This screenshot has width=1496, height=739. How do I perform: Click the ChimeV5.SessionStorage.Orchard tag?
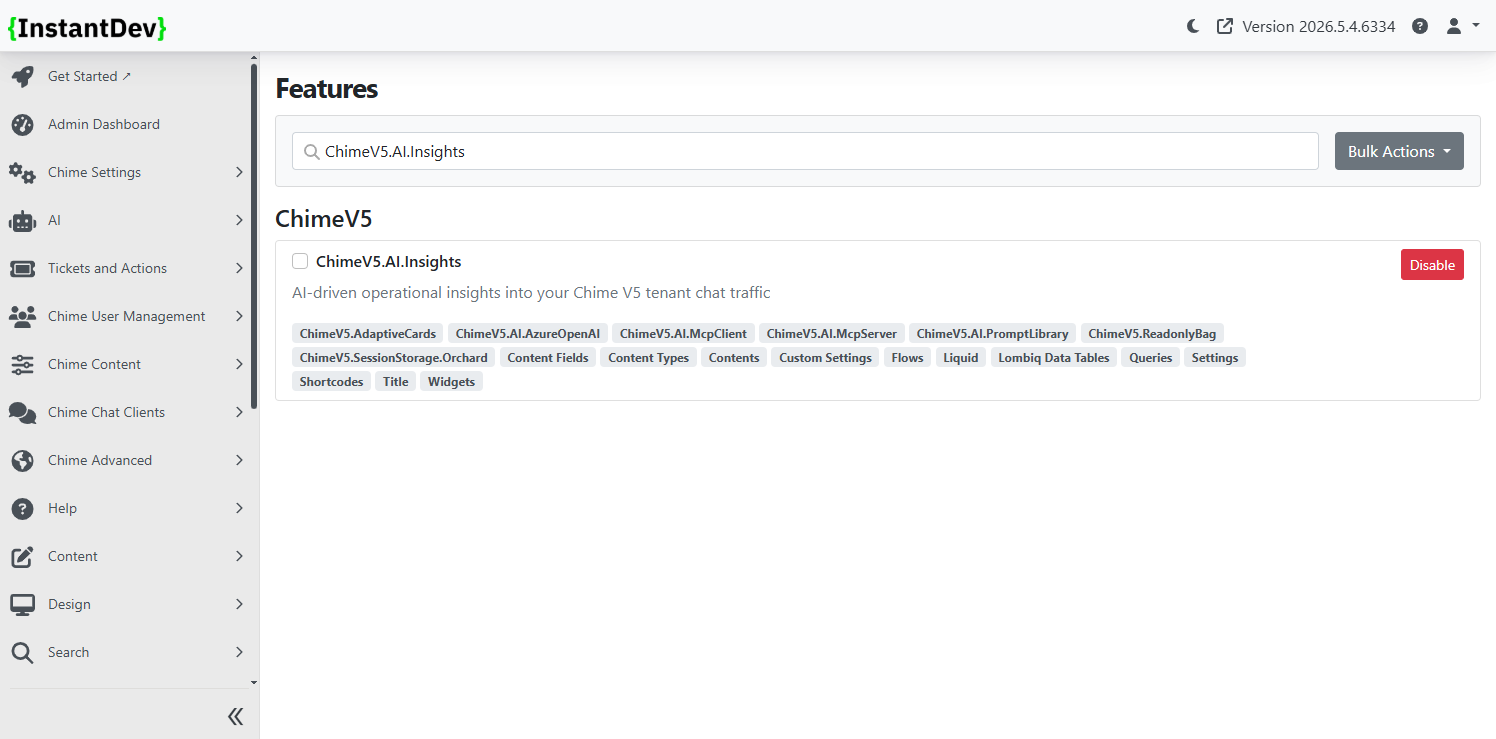(394, 357)
